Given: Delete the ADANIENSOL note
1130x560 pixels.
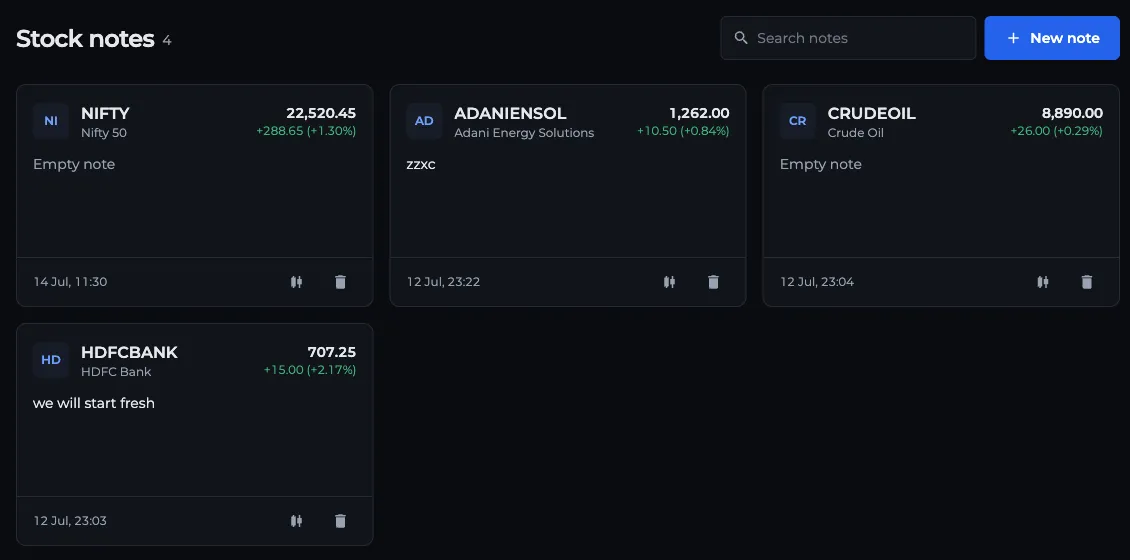Looking at the screenshot, I should pyautogui.click(x=713, y=282).
